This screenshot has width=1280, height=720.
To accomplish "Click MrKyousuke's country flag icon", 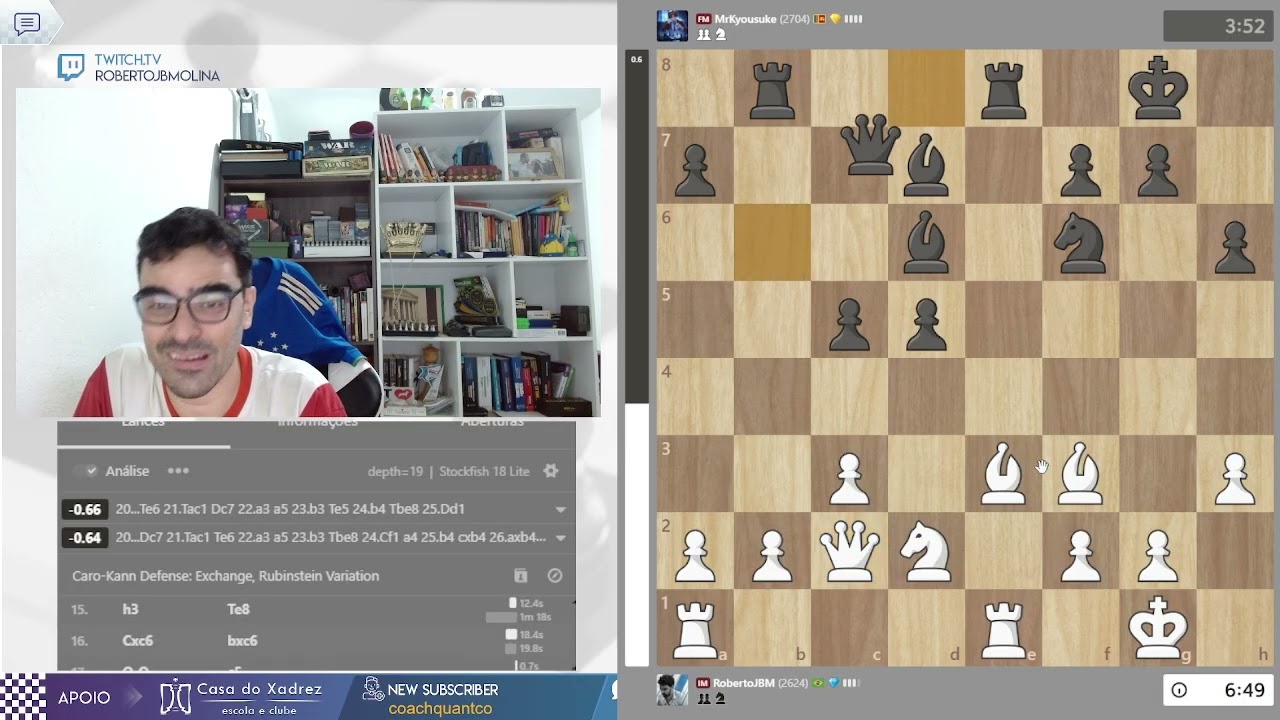I will click(x=820, y=19).
